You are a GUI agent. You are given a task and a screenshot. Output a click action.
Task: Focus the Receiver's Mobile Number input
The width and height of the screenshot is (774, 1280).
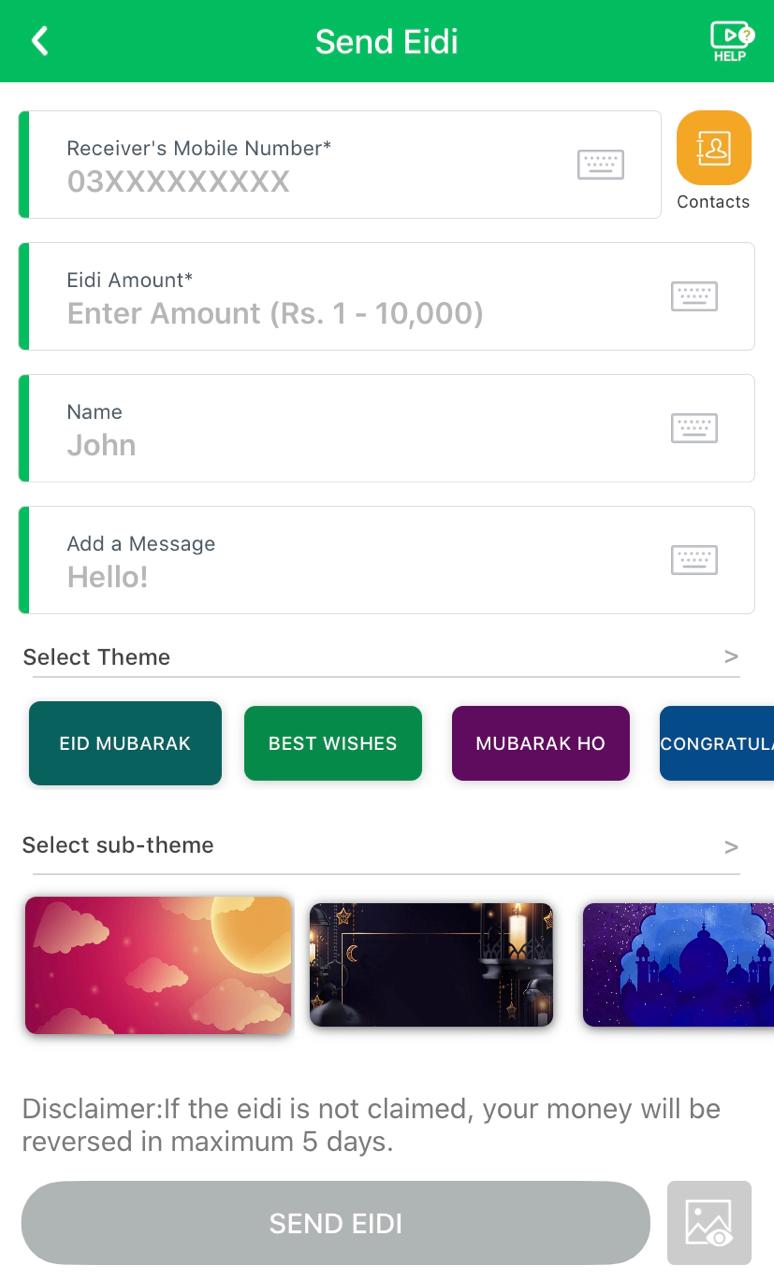point(340,164)
